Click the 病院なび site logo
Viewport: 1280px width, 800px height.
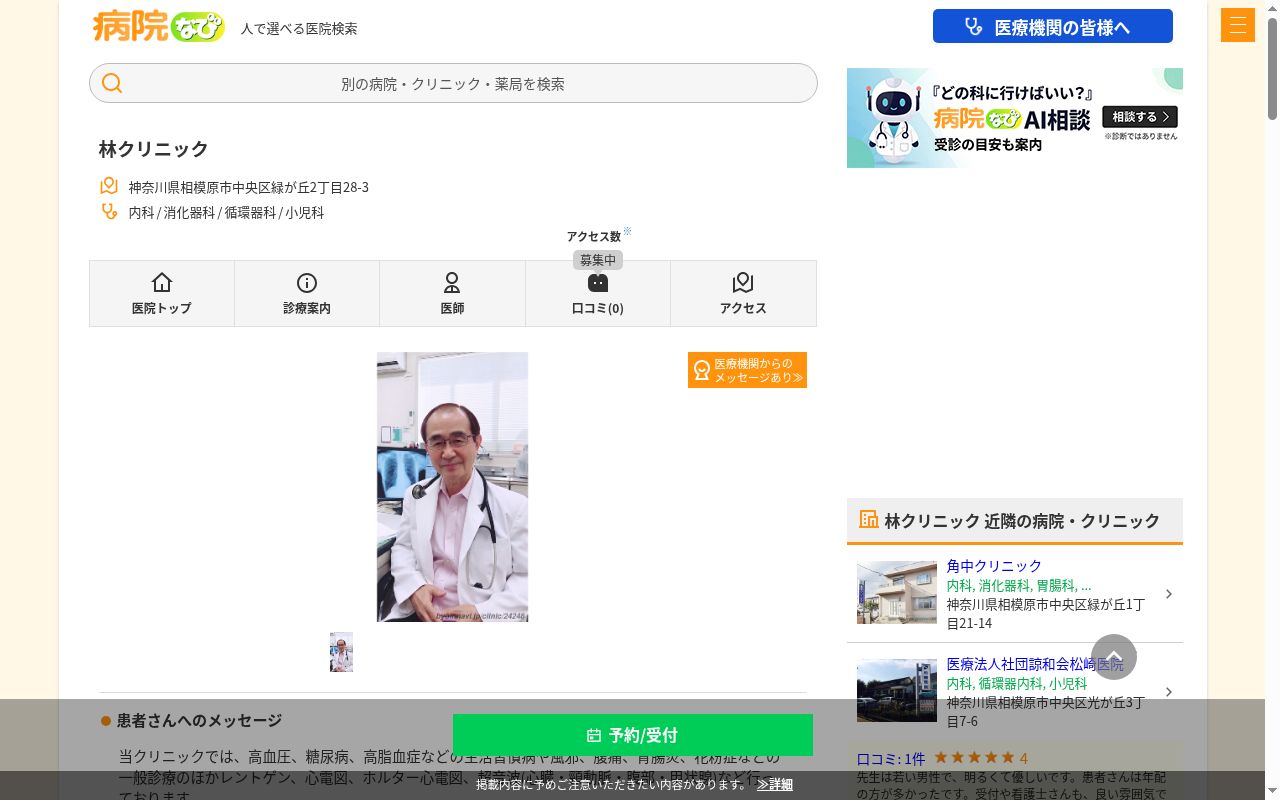pos(158,26)
